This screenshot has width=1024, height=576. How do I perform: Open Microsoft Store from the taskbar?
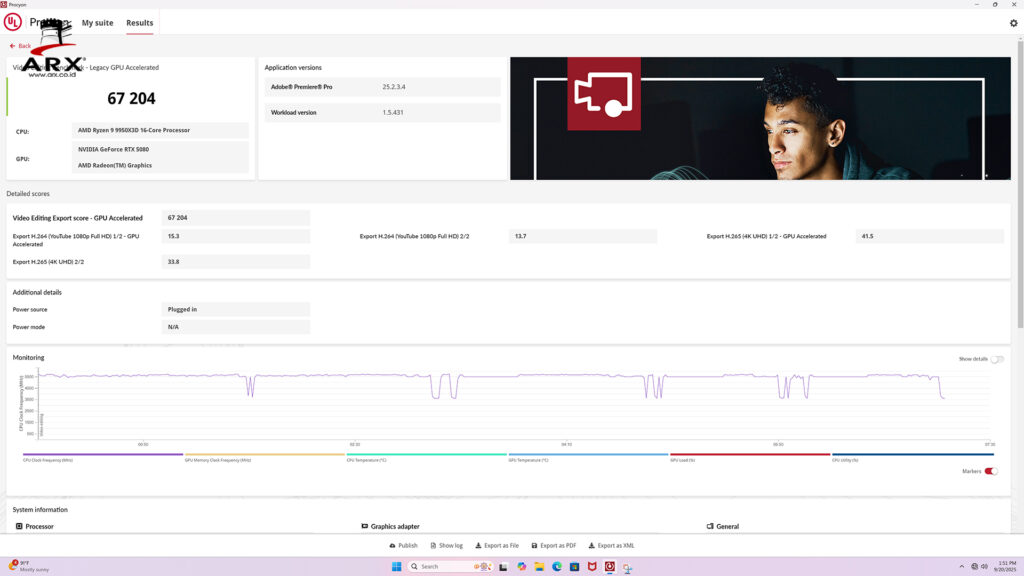pos(575,567)
